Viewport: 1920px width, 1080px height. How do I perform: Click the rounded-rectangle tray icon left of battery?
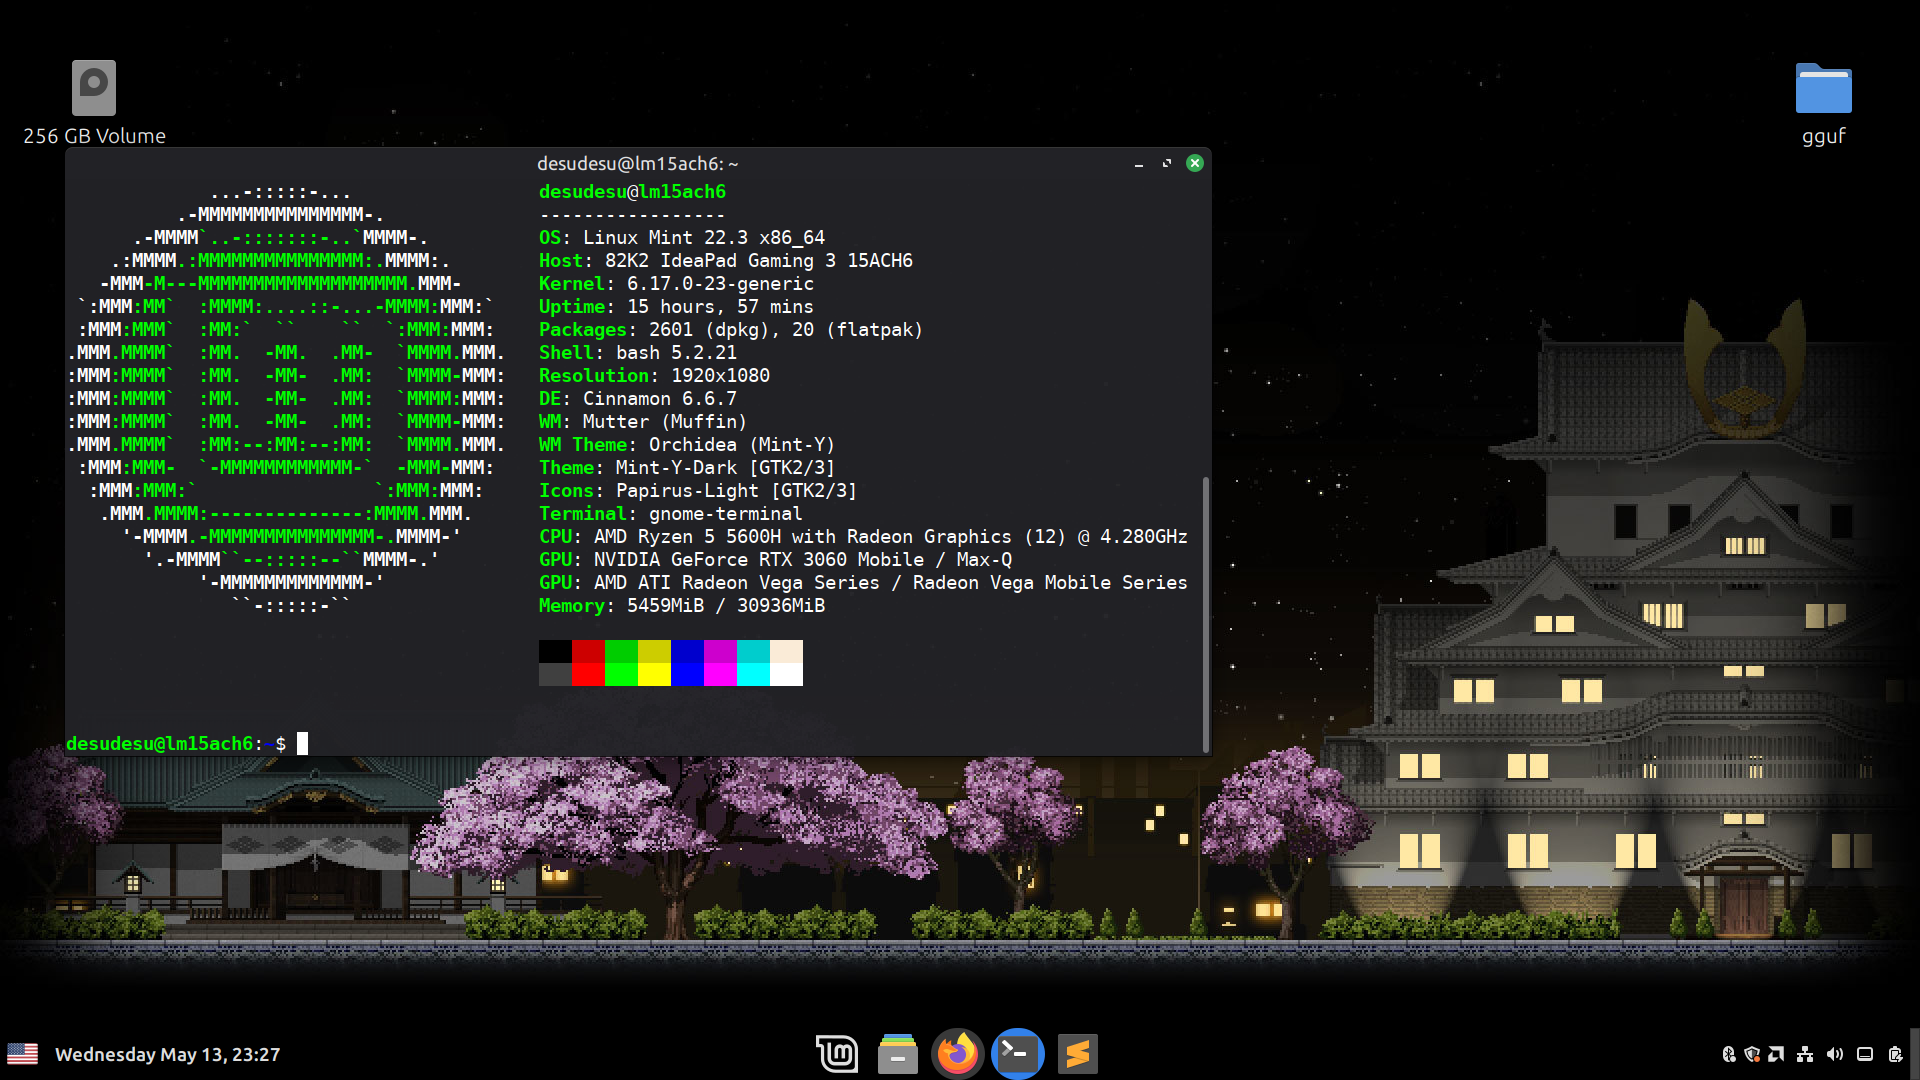tap(1865, 1054)
